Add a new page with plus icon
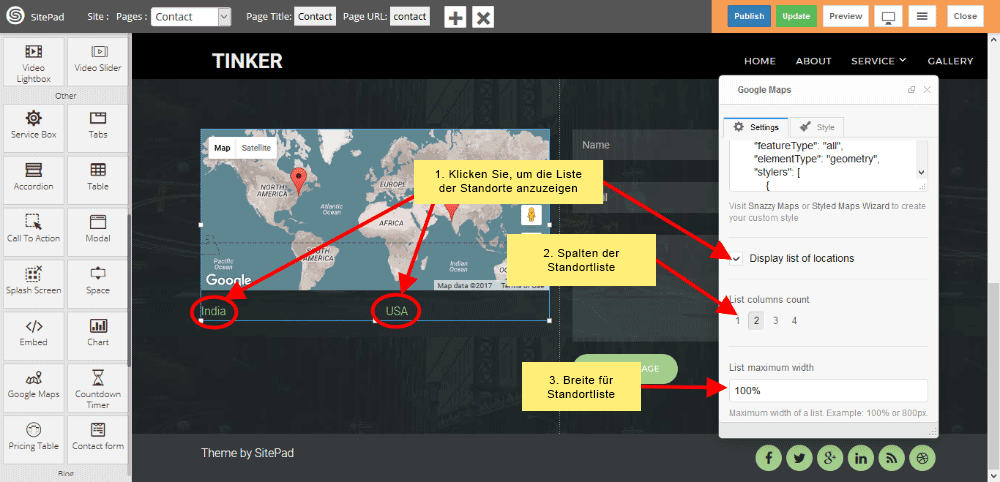Viewport: 1000px width, 482px height. coord(455,17)
